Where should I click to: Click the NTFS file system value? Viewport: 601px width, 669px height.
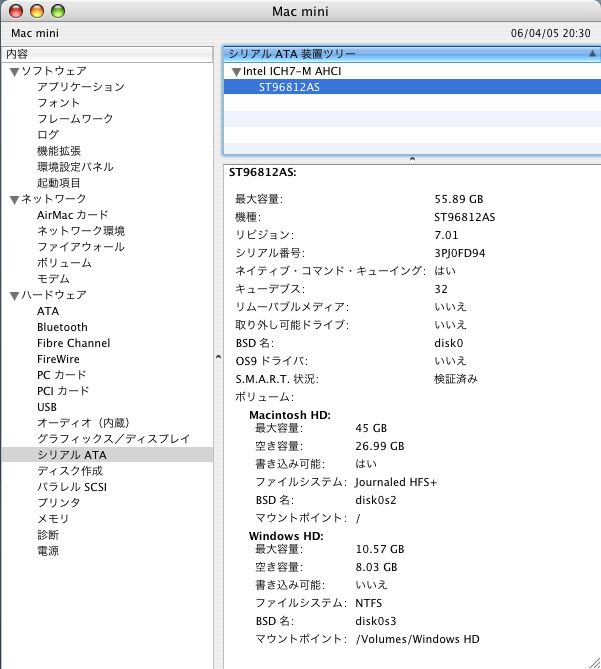[x=369, y=603]
